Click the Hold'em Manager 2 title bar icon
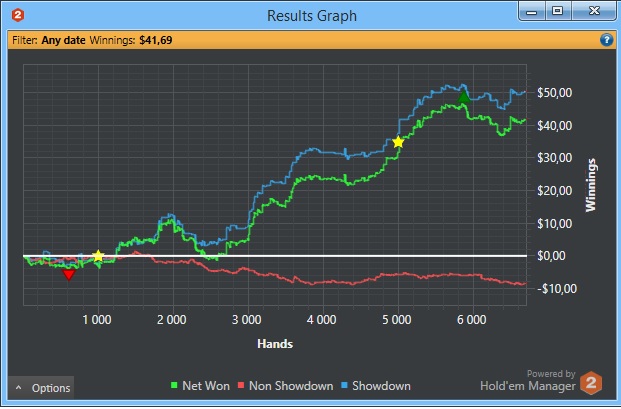 coord(18,15)
